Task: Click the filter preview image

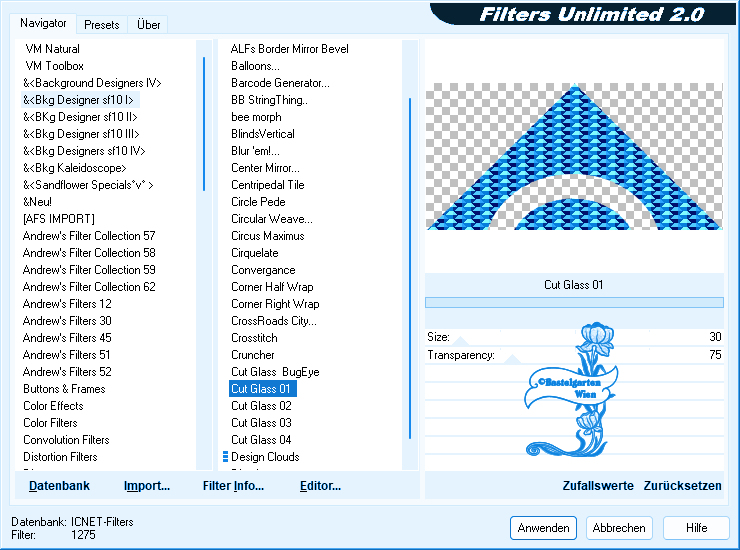Action: (x=574, y=156)
